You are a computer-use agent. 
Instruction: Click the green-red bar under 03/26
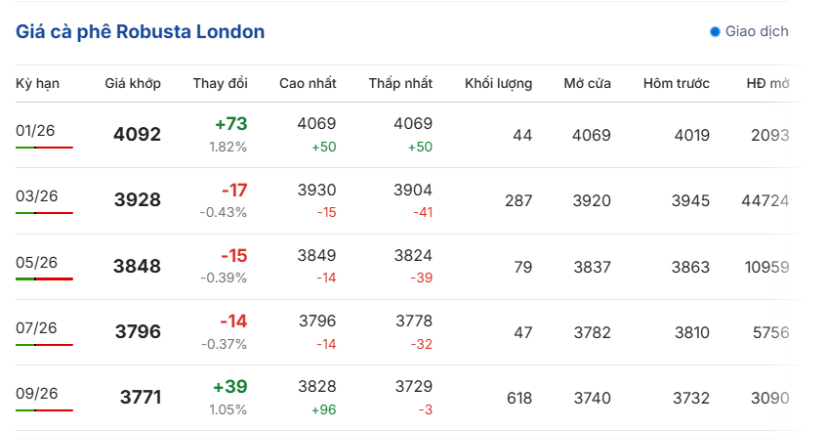click(44, 212)
